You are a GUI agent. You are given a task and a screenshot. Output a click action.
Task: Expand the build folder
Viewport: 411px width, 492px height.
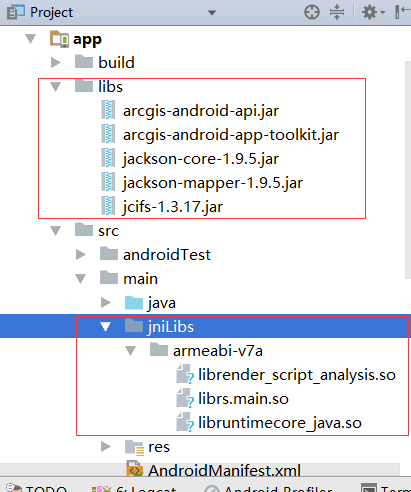(55, 62)
